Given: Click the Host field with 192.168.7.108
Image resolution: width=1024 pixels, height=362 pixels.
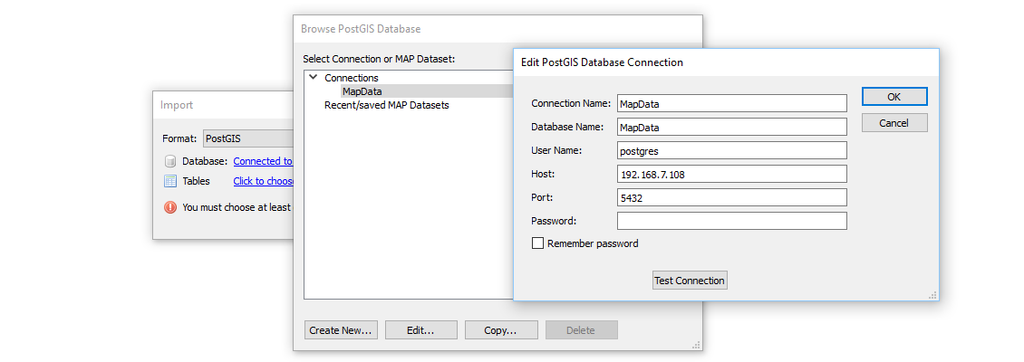Looking at the screenshot, I should click(731, 174).
